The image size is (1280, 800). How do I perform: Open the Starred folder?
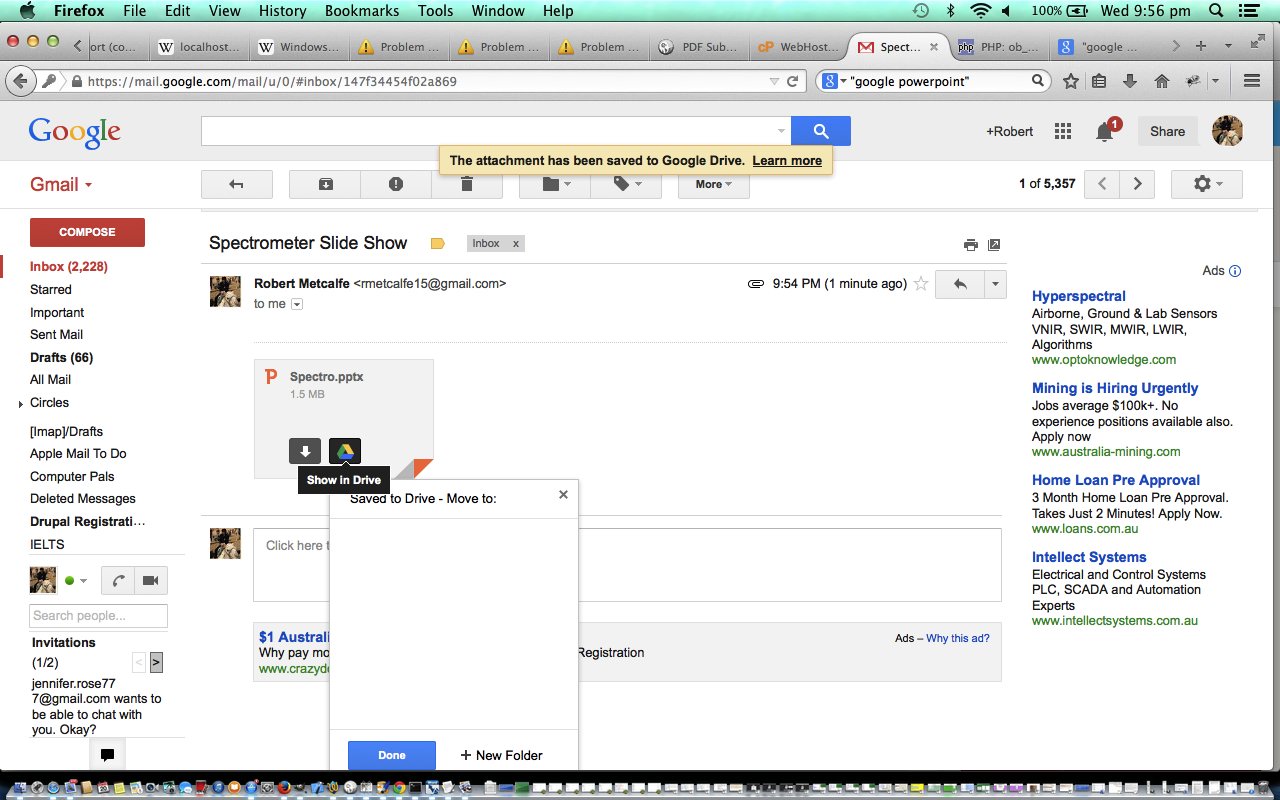click(51, 289)
